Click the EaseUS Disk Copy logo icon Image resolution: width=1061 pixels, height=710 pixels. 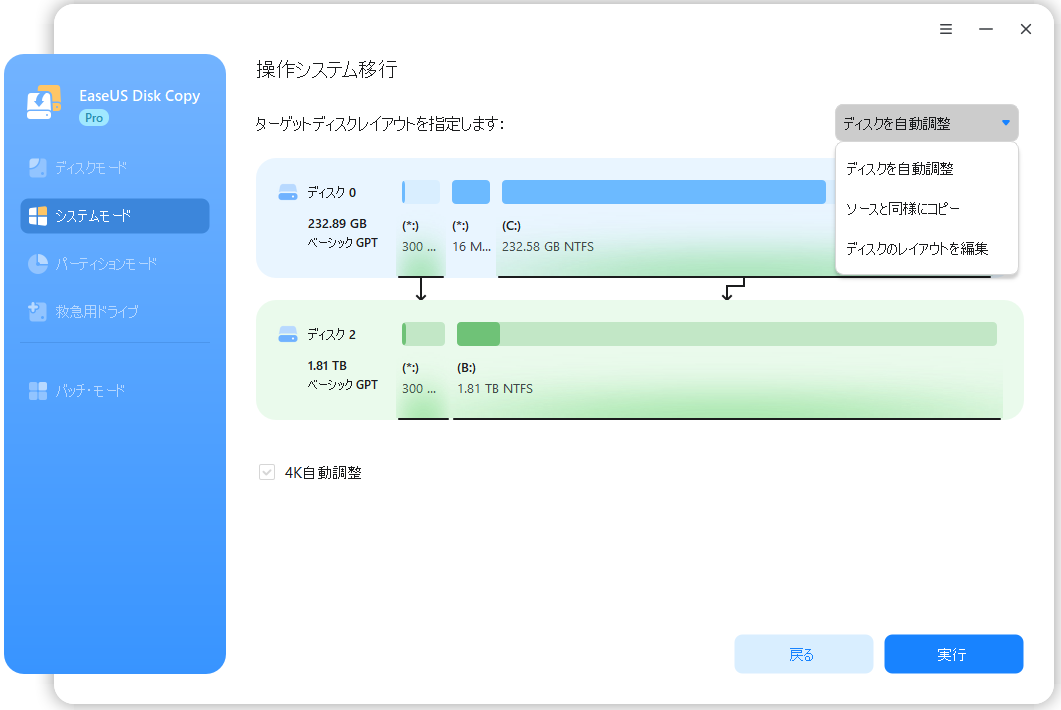tap(43, 102)
